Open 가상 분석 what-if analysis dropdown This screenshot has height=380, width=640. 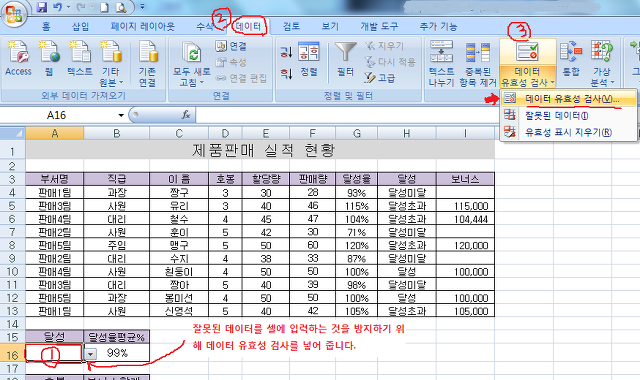coord(602,63)
